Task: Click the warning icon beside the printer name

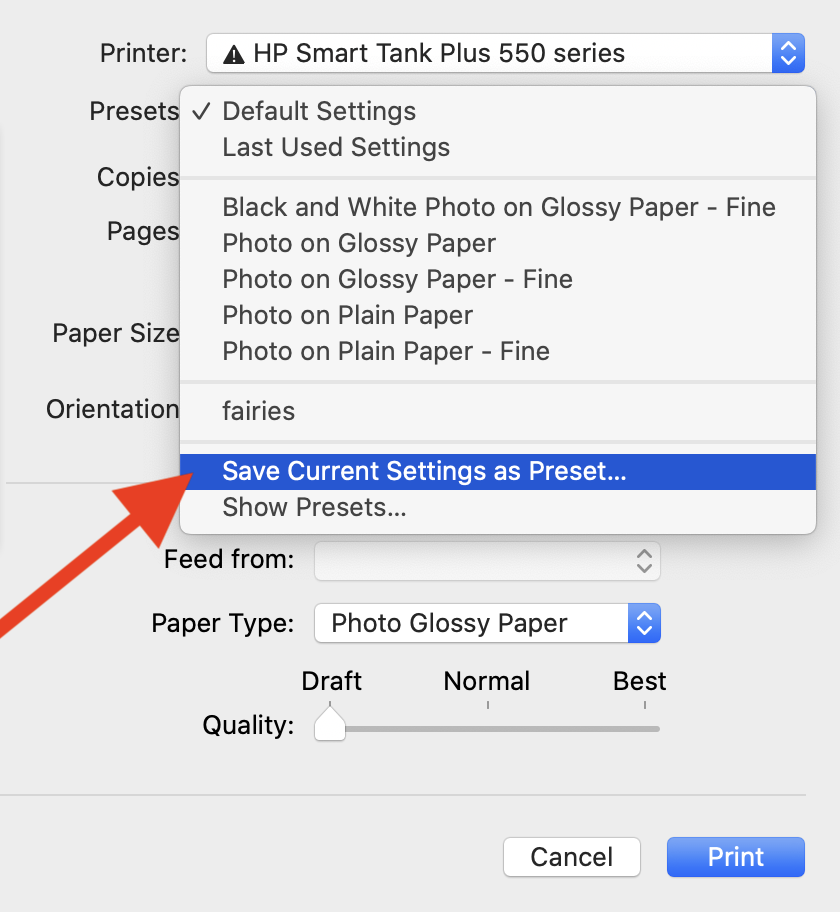Action: coord(234,53)
